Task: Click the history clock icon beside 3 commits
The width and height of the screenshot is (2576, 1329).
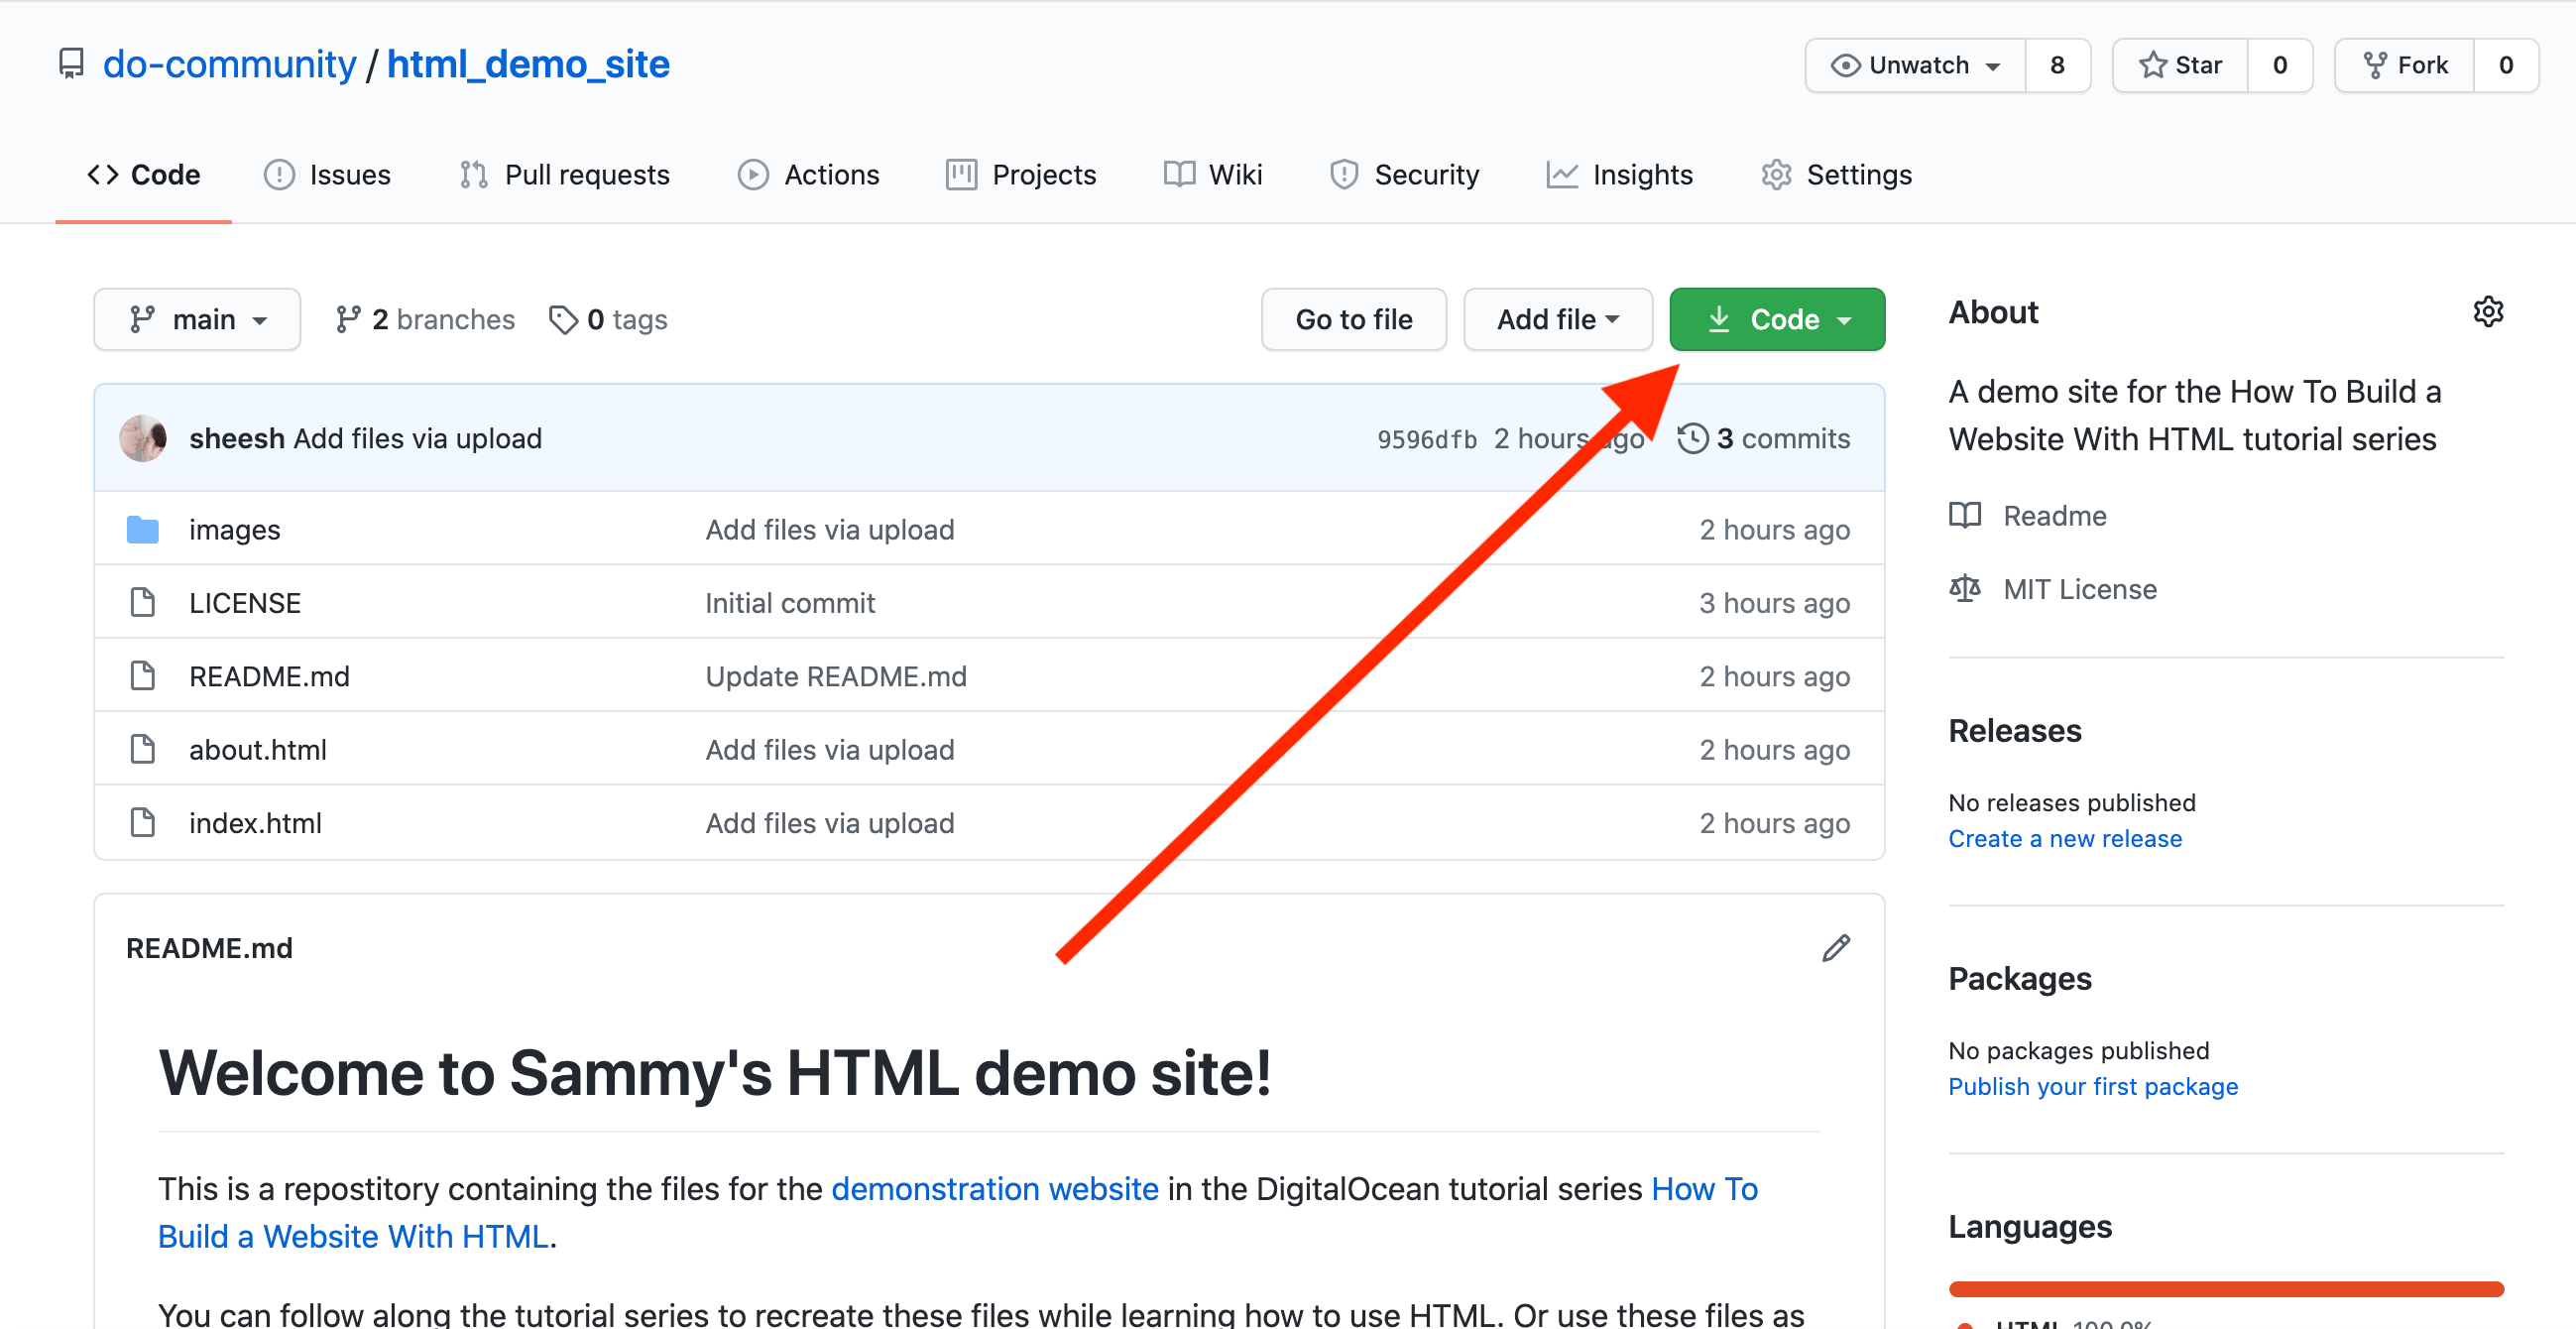Action: click(1692, 439)
